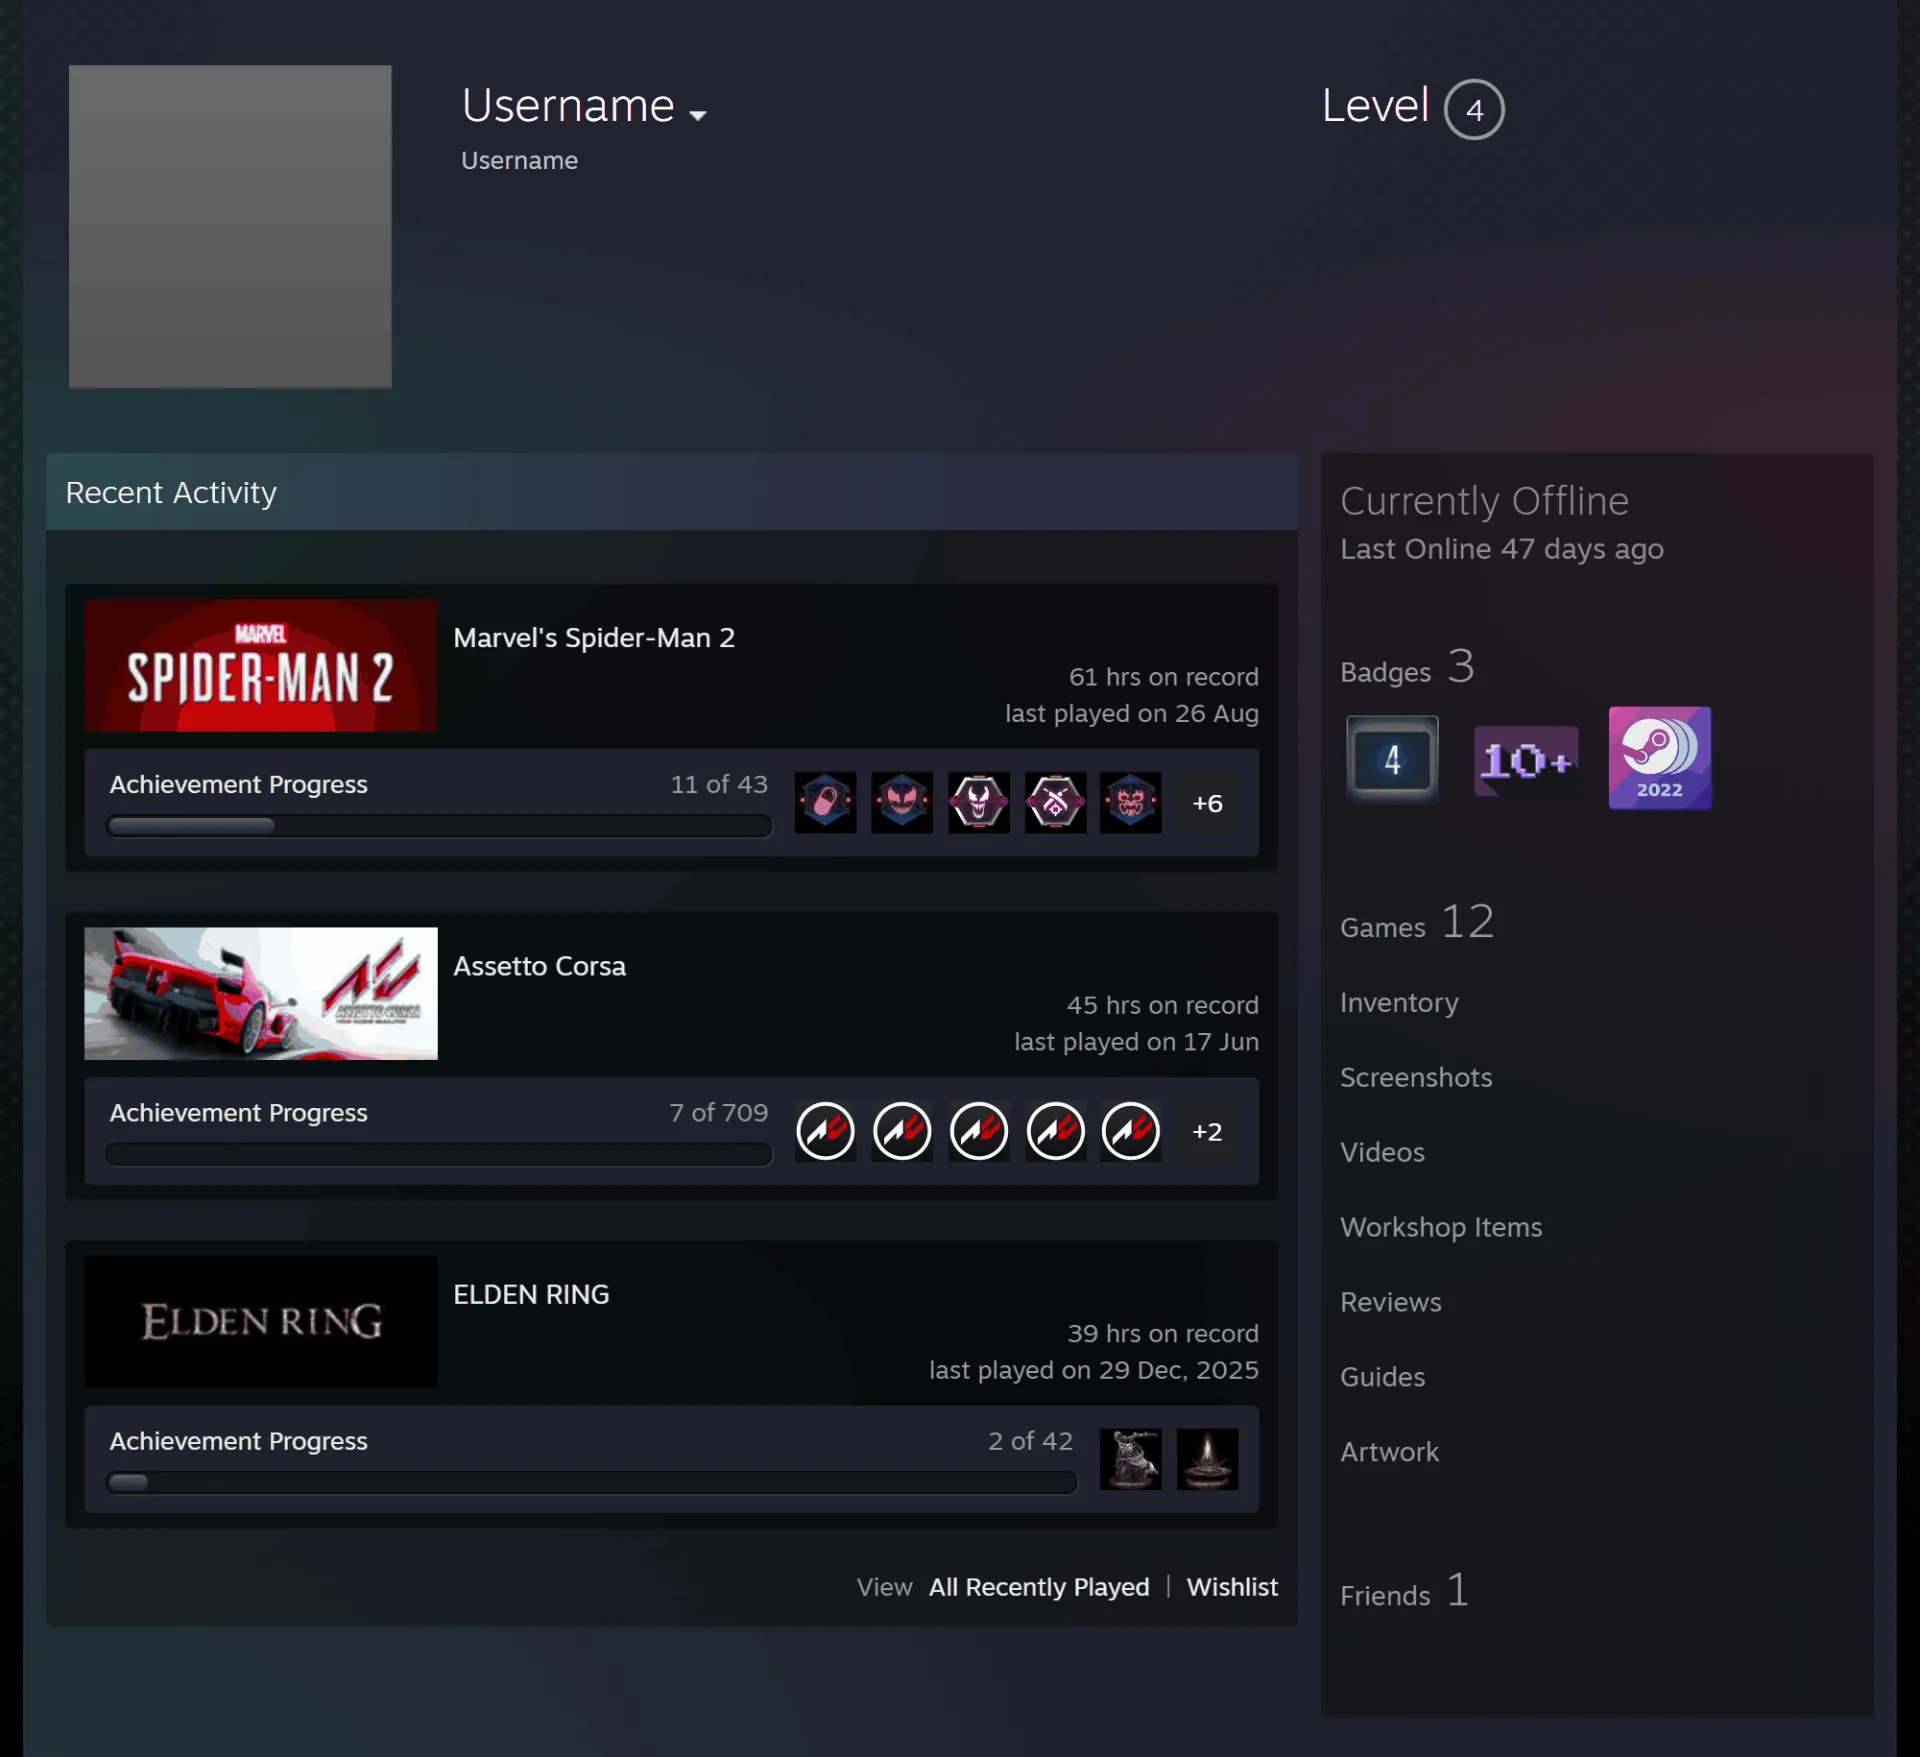
Task: Open Inventory in the sidebar
Action: (x=1399, y=1002)
